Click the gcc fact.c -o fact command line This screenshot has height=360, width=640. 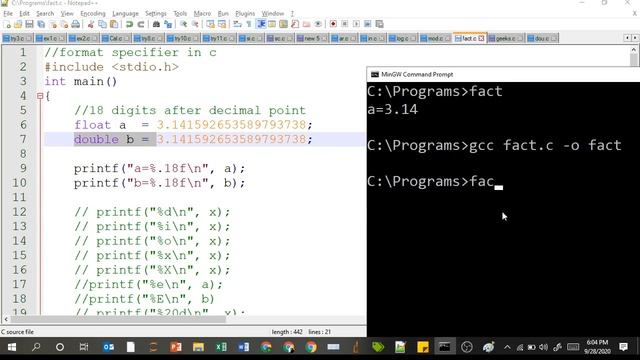(494, 146)
